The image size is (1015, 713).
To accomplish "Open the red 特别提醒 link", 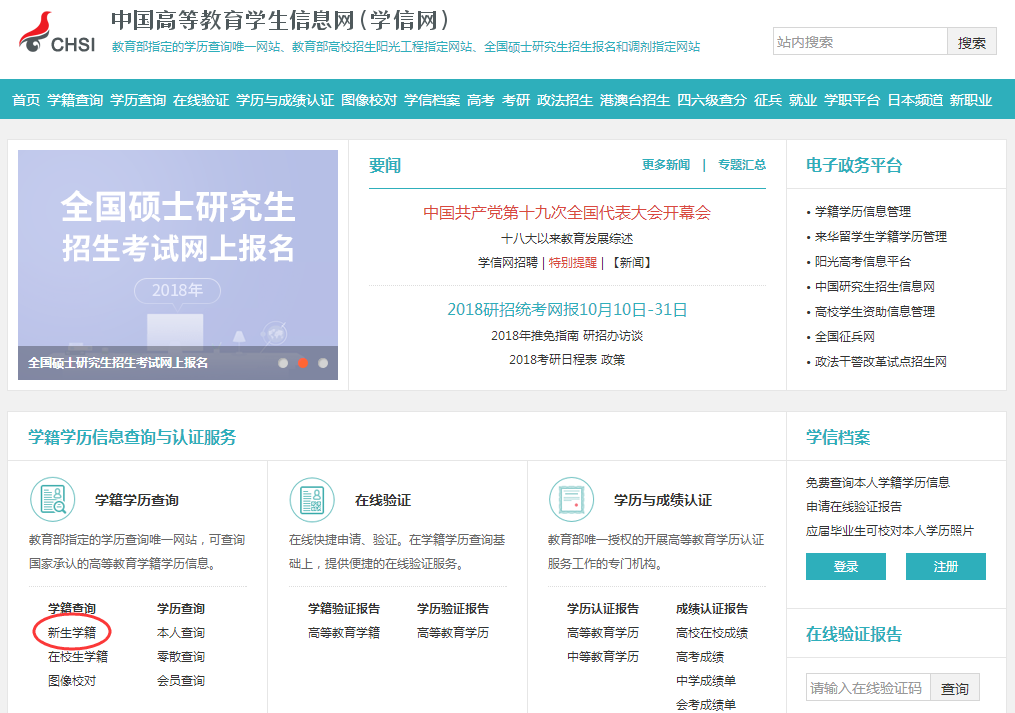I will tap(573, 262).
